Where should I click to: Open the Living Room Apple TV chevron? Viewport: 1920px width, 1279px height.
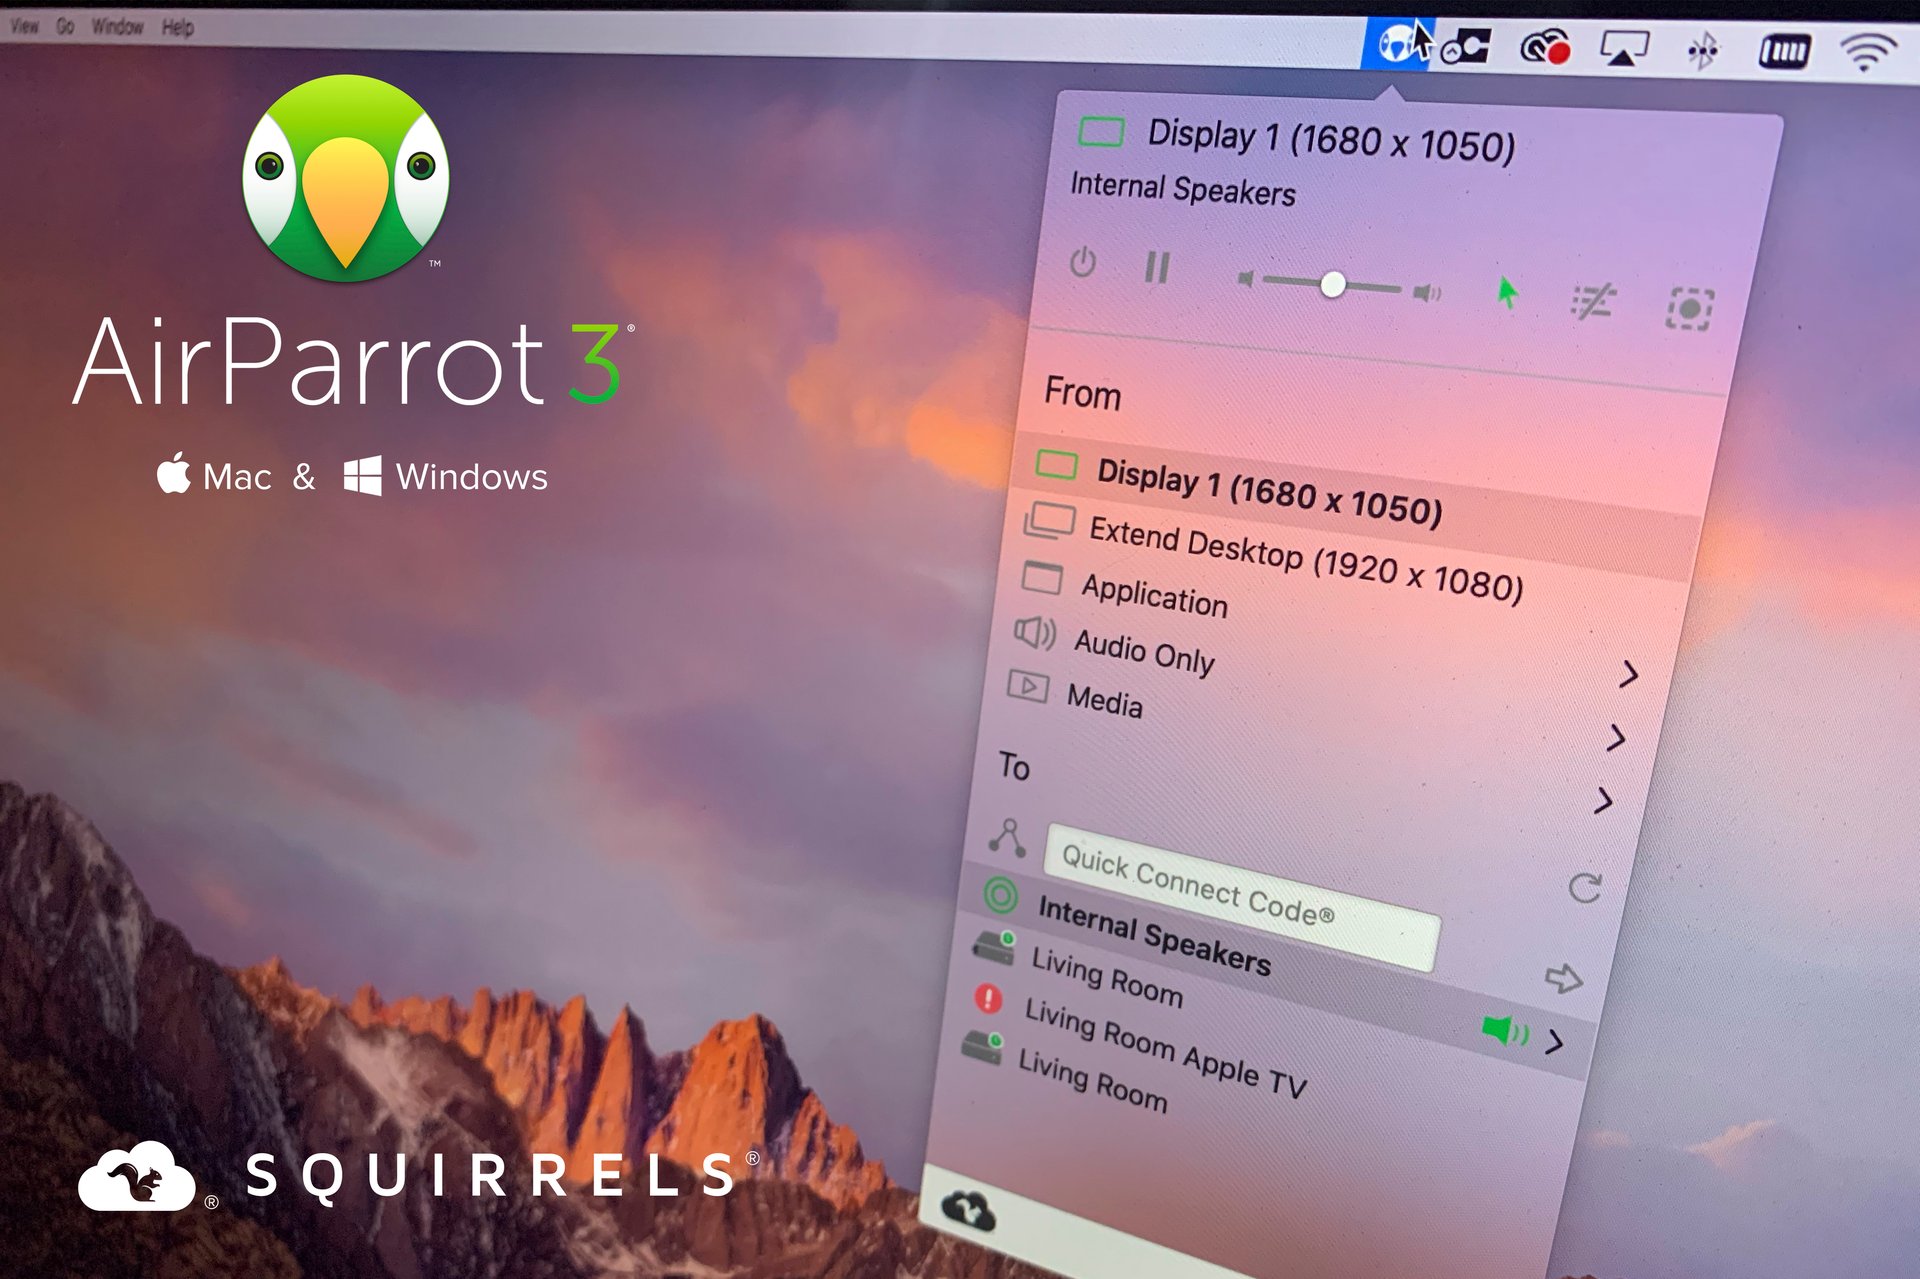coord(1557,1042)
